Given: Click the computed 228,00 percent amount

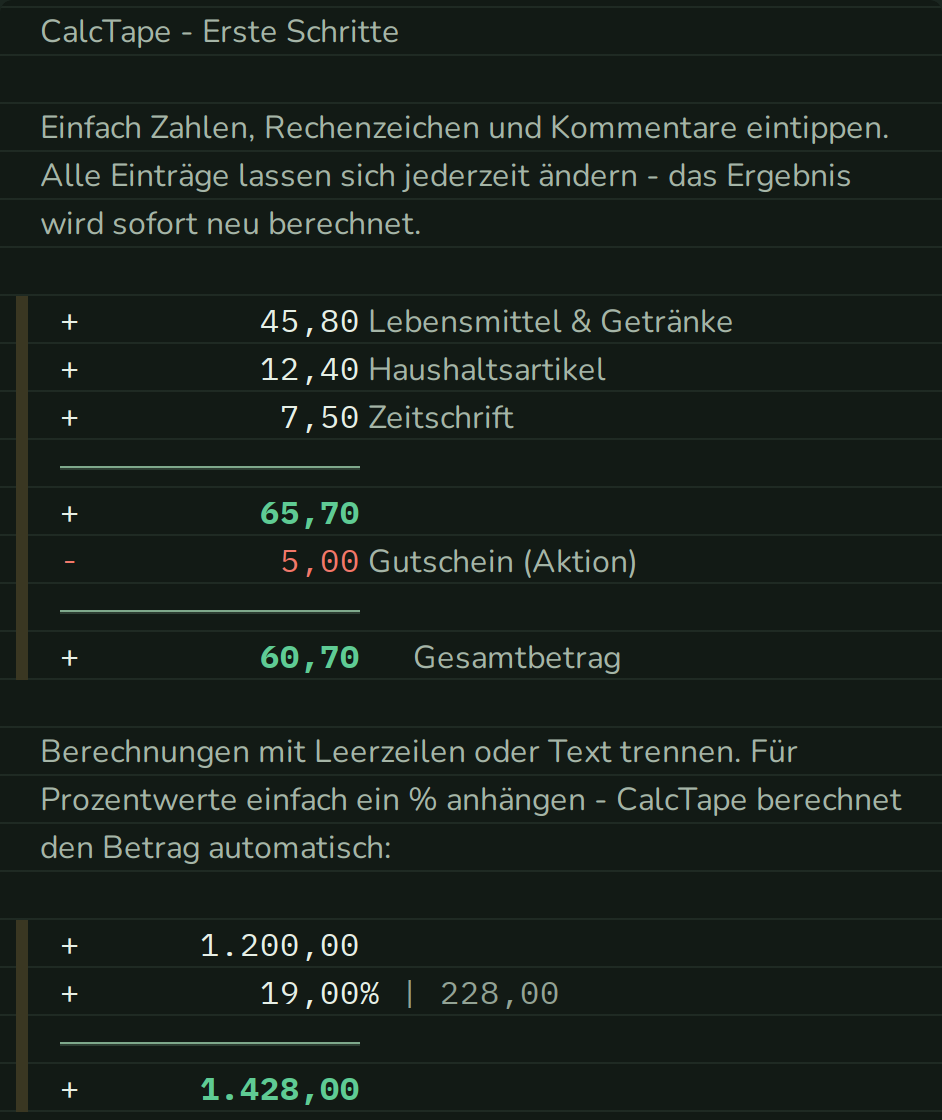Looking at the screenshot, I should 499,994.
